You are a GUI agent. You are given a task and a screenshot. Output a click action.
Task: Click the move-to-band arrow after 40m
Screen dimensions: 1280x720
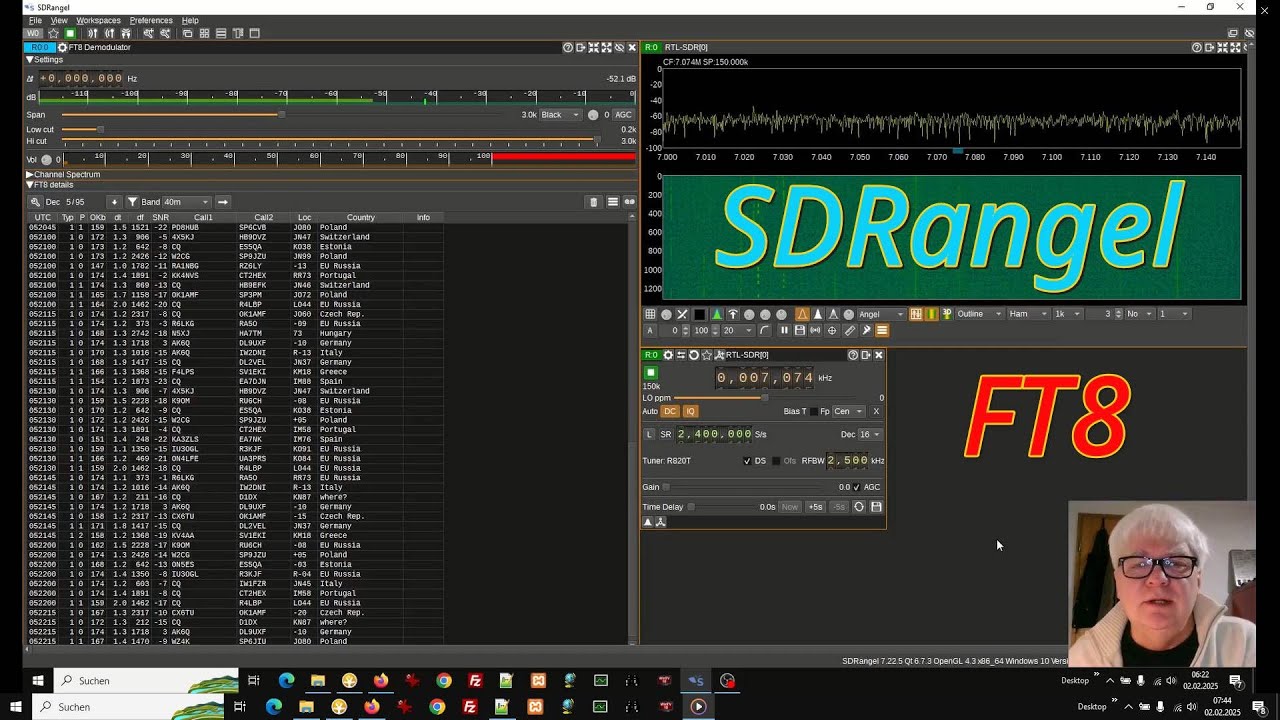(223, 202)
